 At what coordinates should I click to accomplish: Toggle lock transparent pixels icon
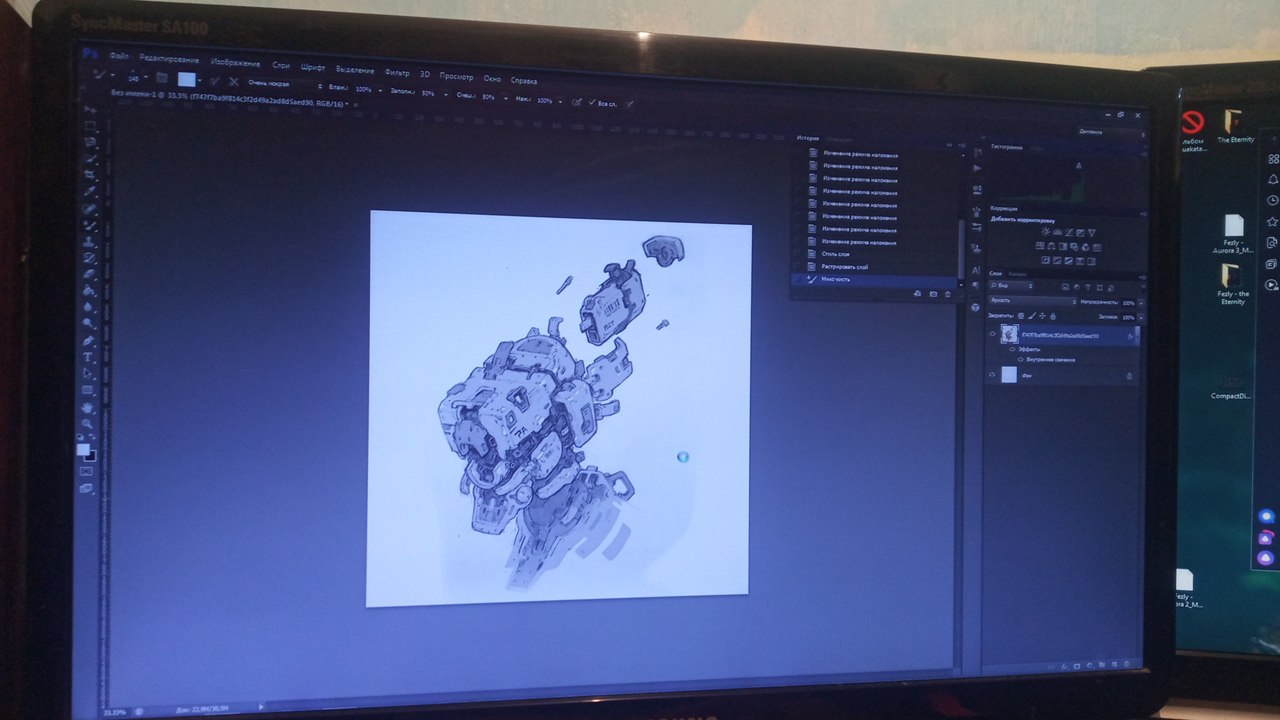[1021, 316]
